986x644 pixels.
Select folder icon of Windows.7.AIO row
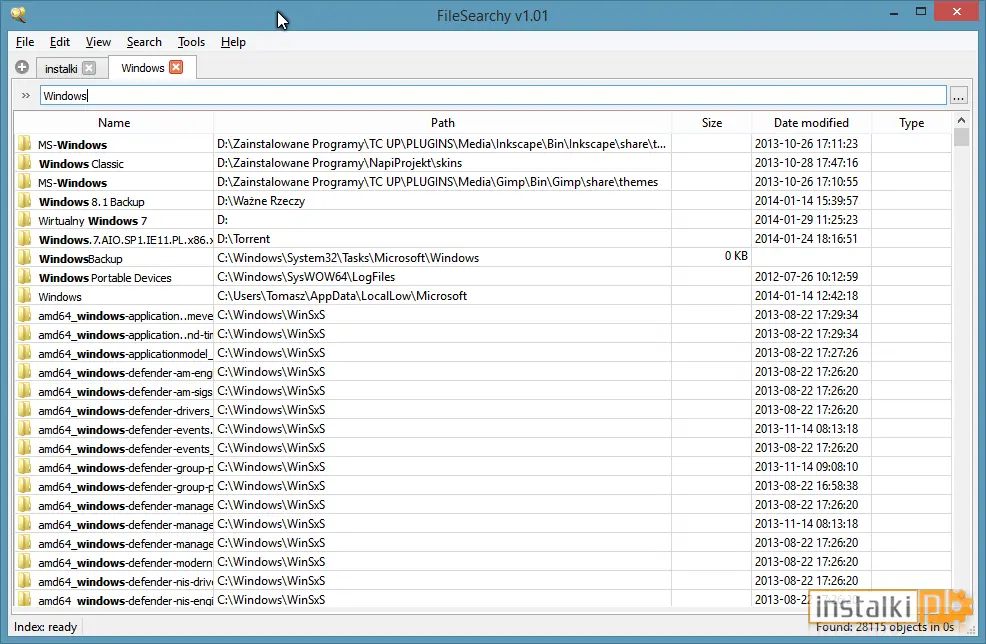pos(25,238)
